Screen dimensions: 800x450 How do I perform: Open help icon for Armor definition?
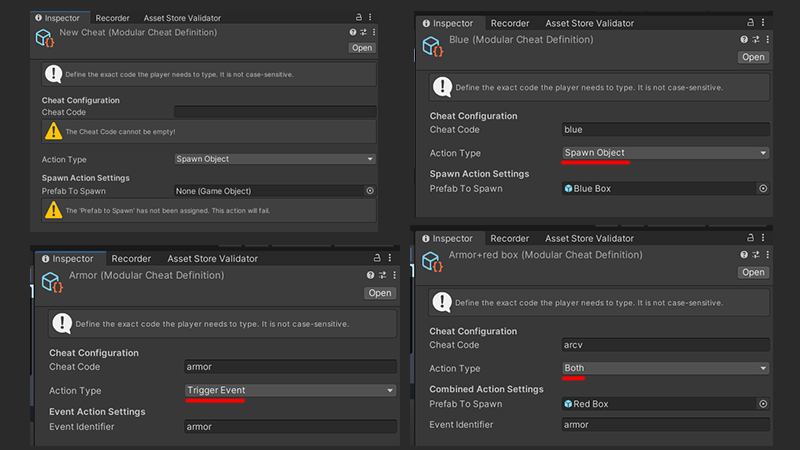point(370,275)
